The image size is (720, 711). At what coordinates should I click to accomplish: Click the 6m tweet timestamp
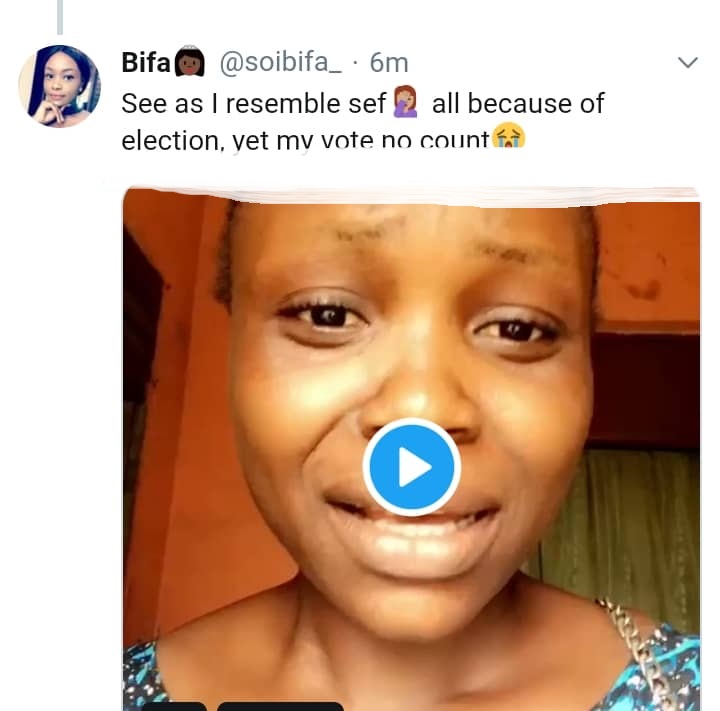click(x=389, y=63)
